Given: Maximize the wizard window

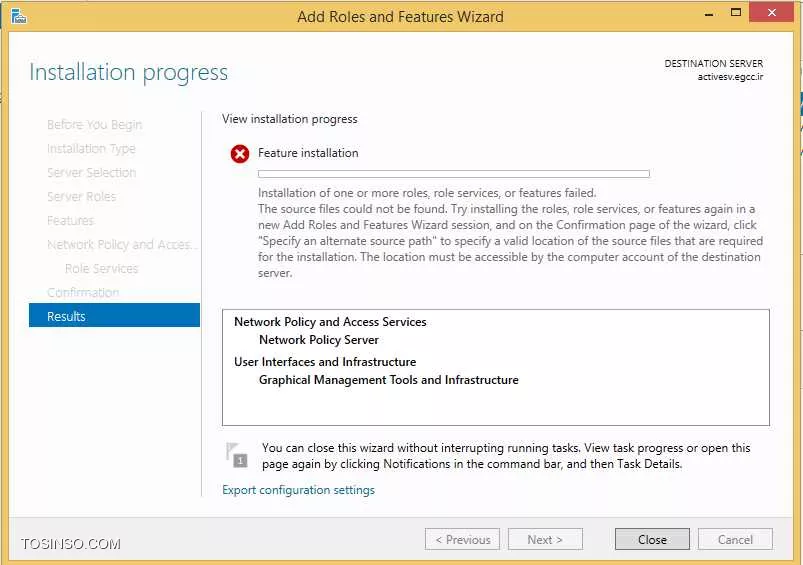Looking at the screenshot, I should [736, 13].
